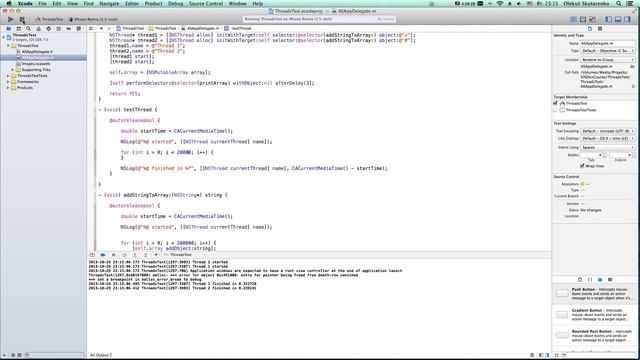Go forward in editor history
640x360 pixels.
(x=109, y=29)
